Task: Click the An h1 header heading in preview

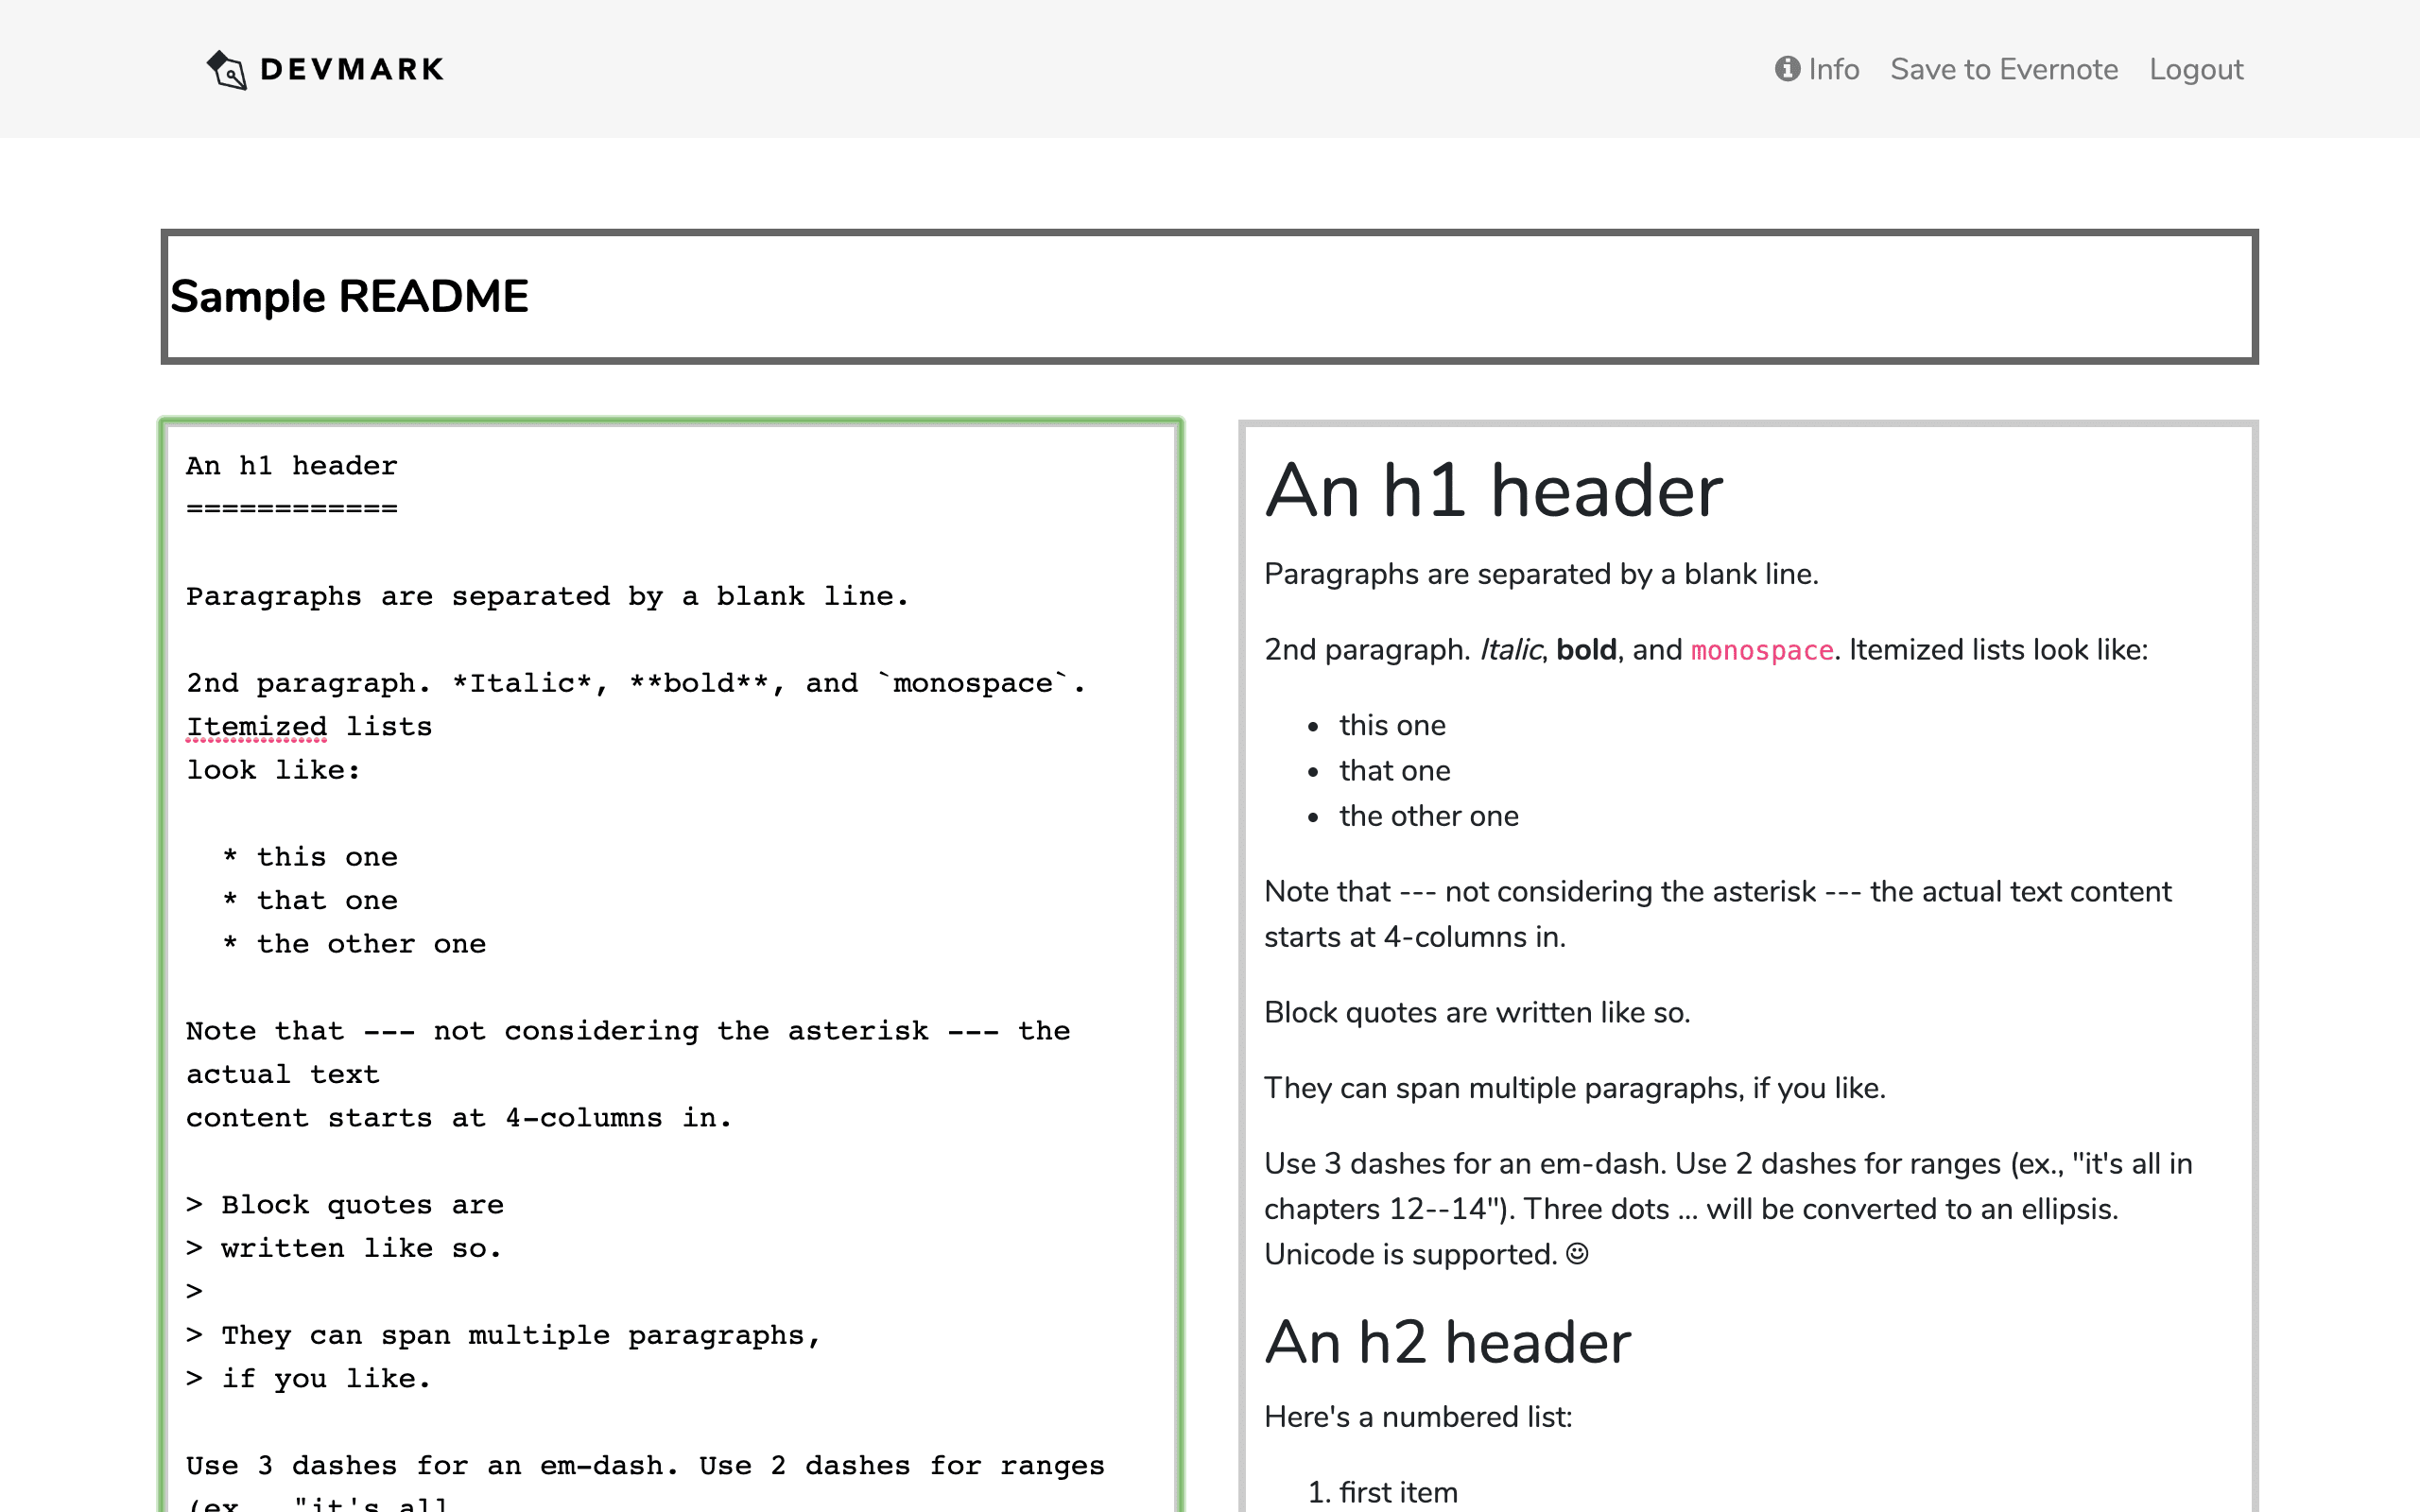Action: (1493, 490)
